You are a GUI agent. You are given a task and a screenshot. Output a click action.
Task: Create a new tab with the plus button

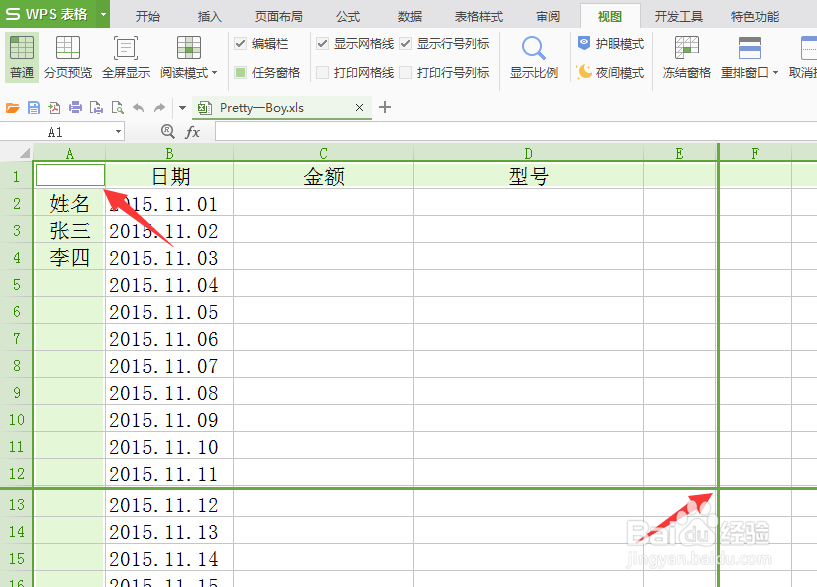click(x=385, y=107)
